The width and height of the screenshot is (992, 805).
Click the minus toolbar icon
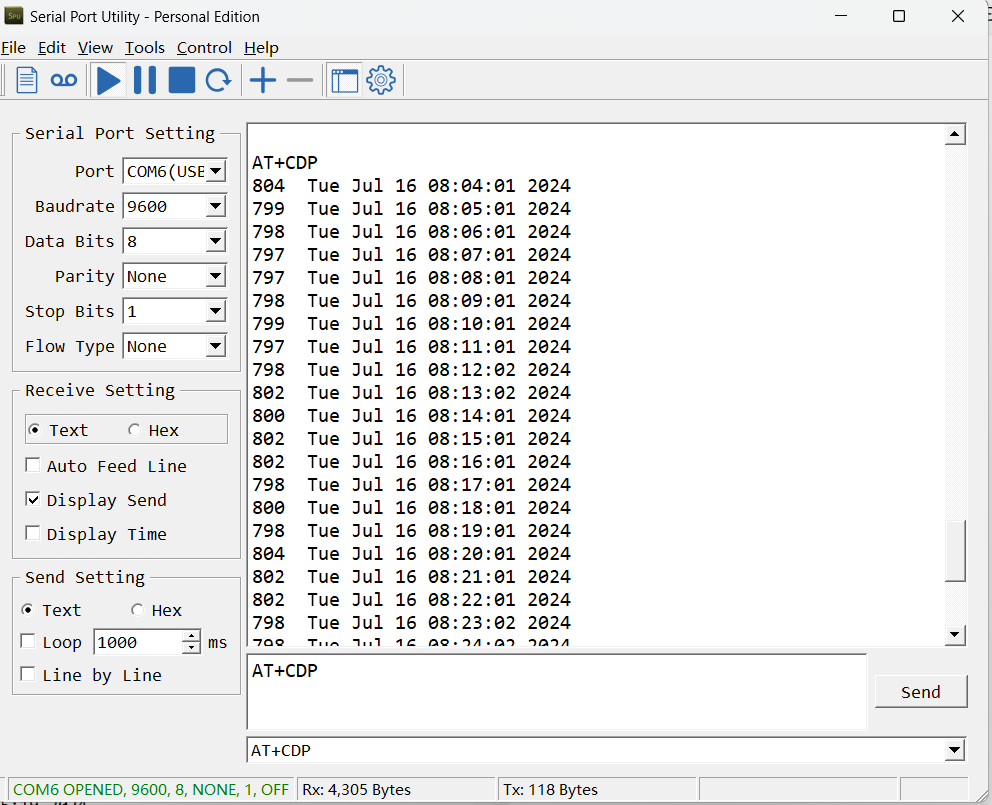300,80
